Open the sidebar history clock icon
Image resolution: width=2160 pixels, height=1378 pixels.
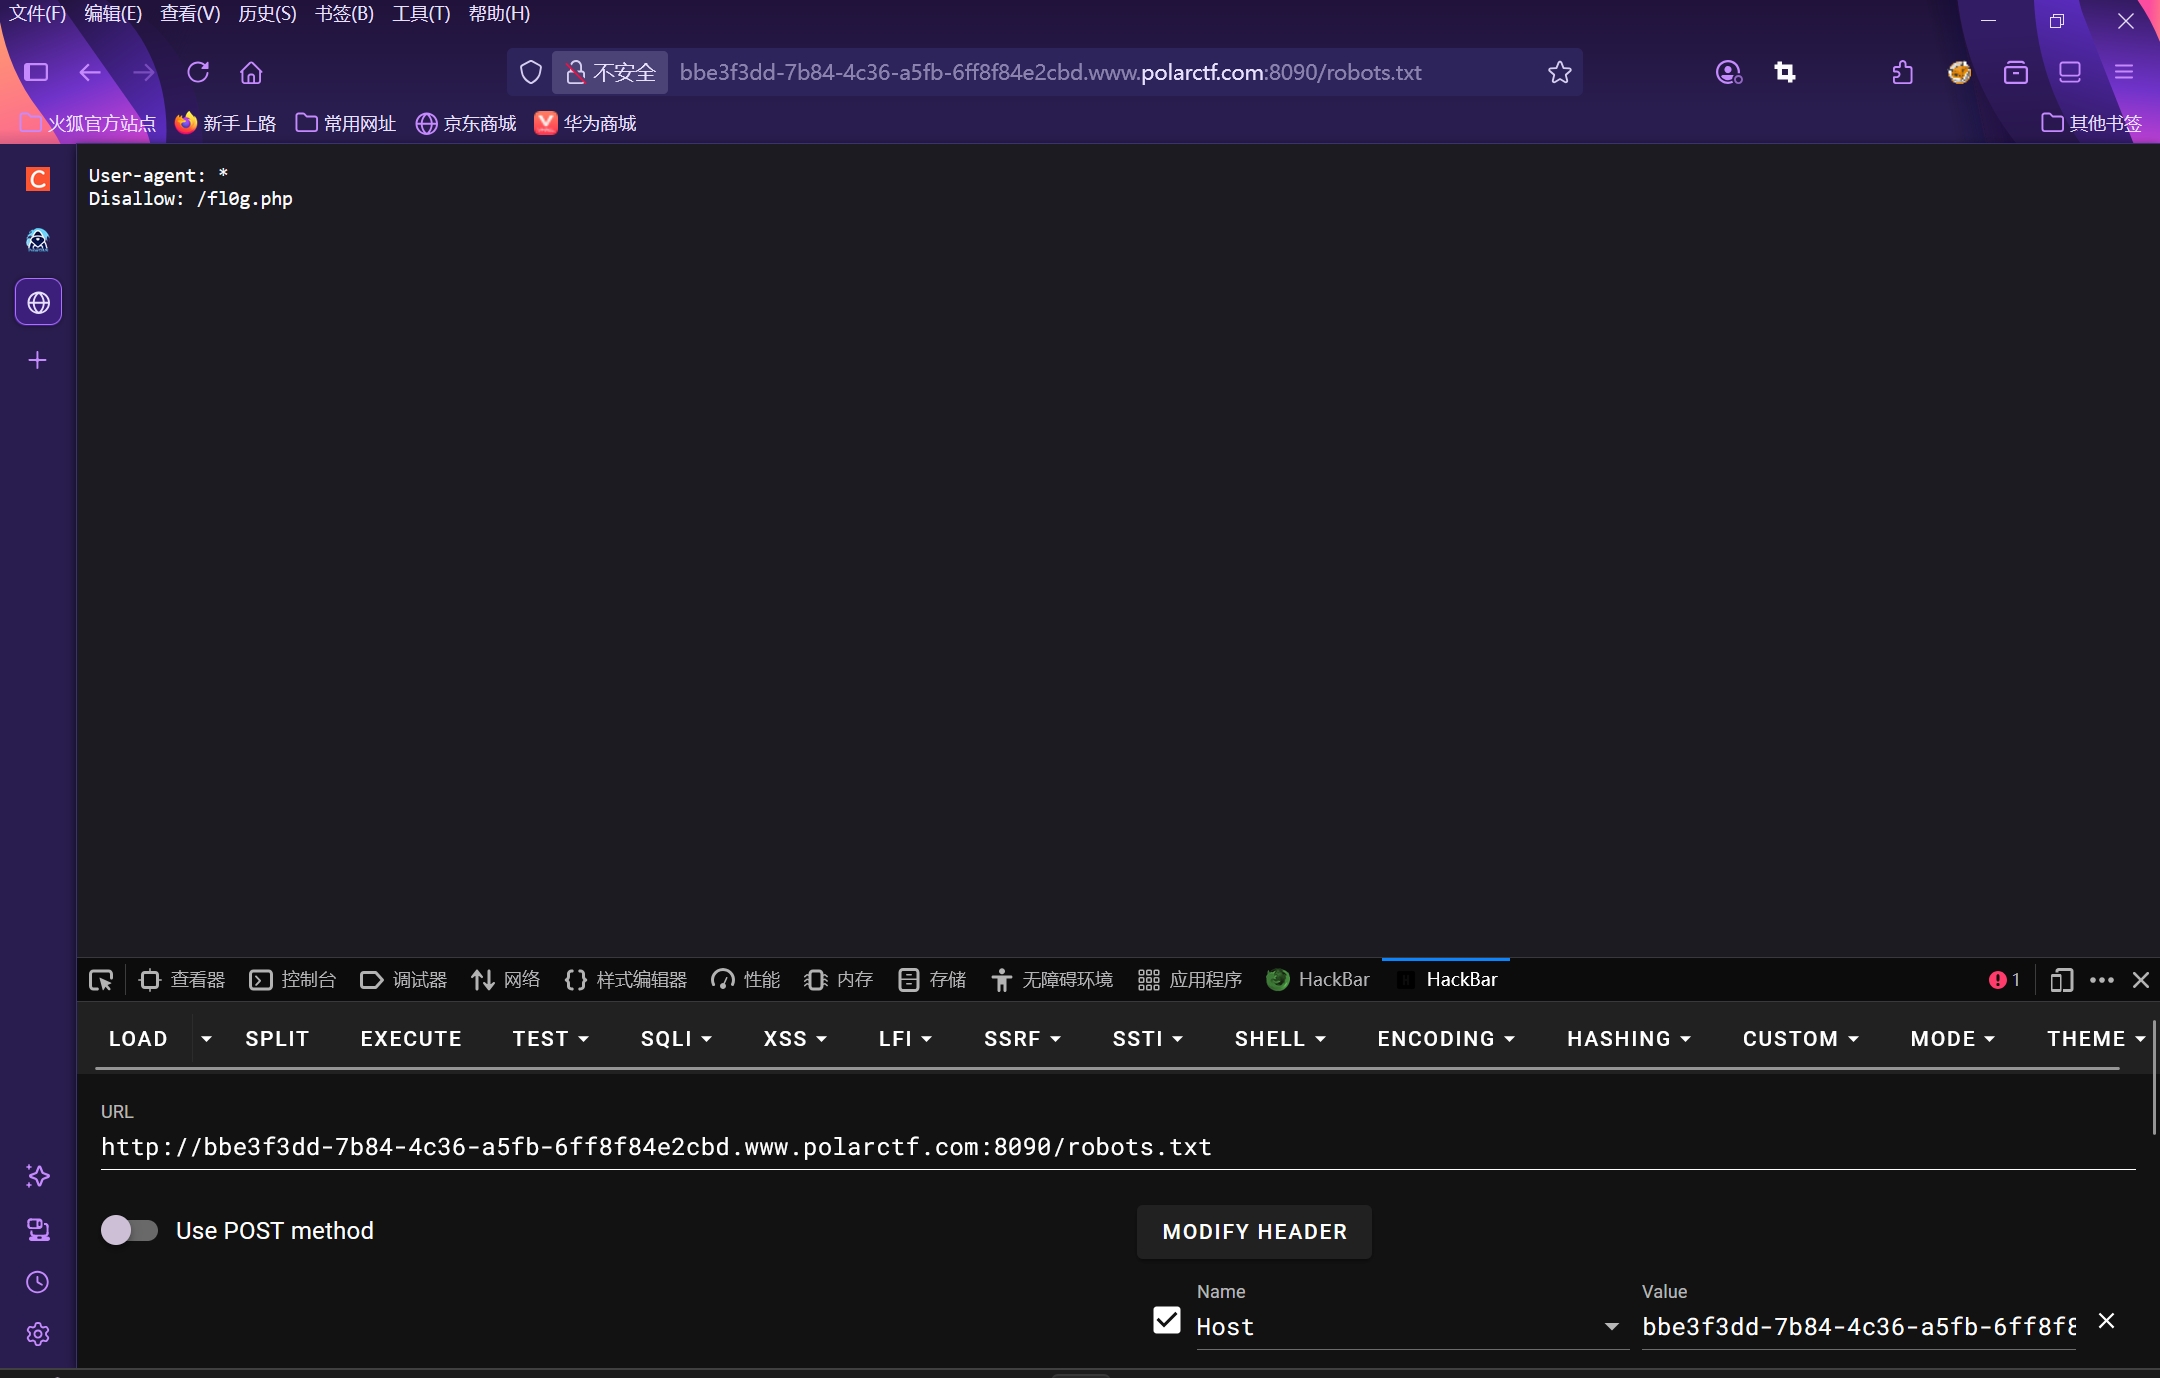[38, 1282]
